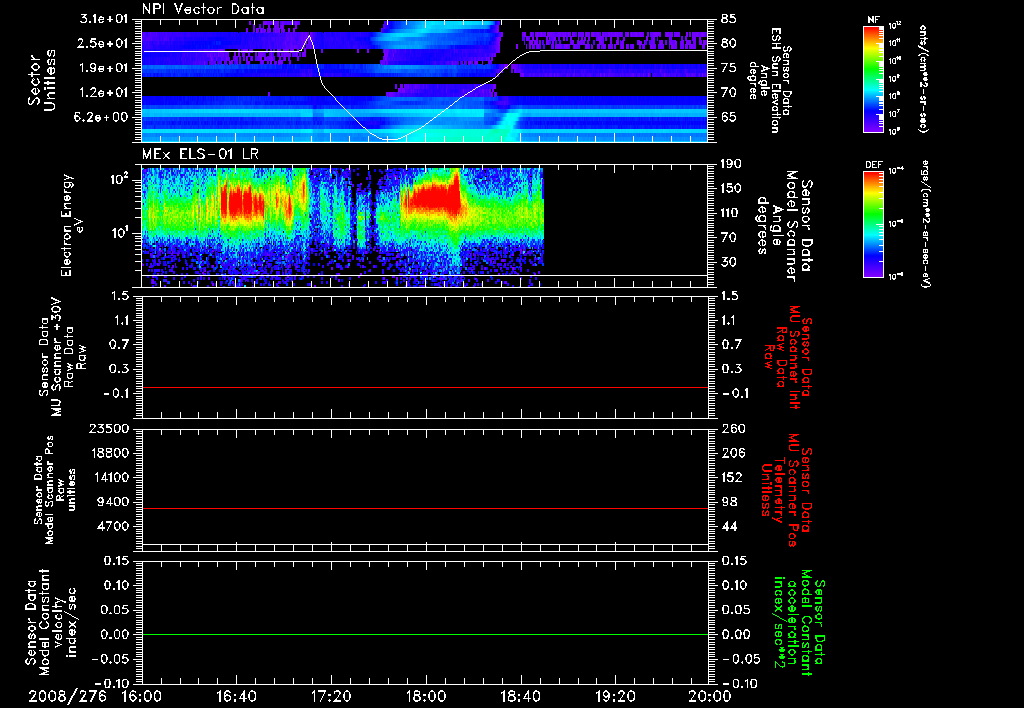Click the '16:00' time tick label

[142, 696]
